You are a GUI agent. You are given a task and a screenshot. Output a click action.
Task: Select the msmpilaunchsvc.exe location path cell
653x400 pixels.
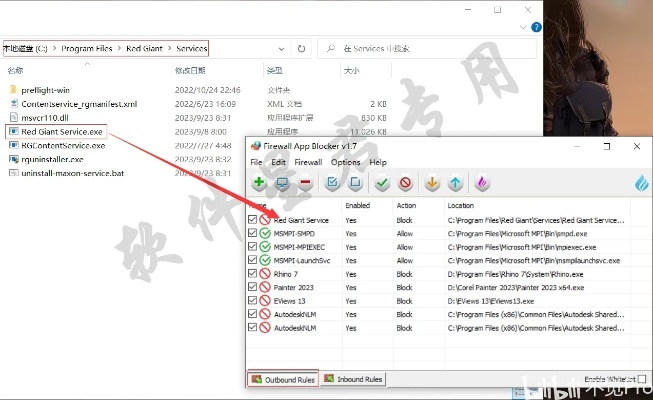pyautogui.click(x=533, y=261)
